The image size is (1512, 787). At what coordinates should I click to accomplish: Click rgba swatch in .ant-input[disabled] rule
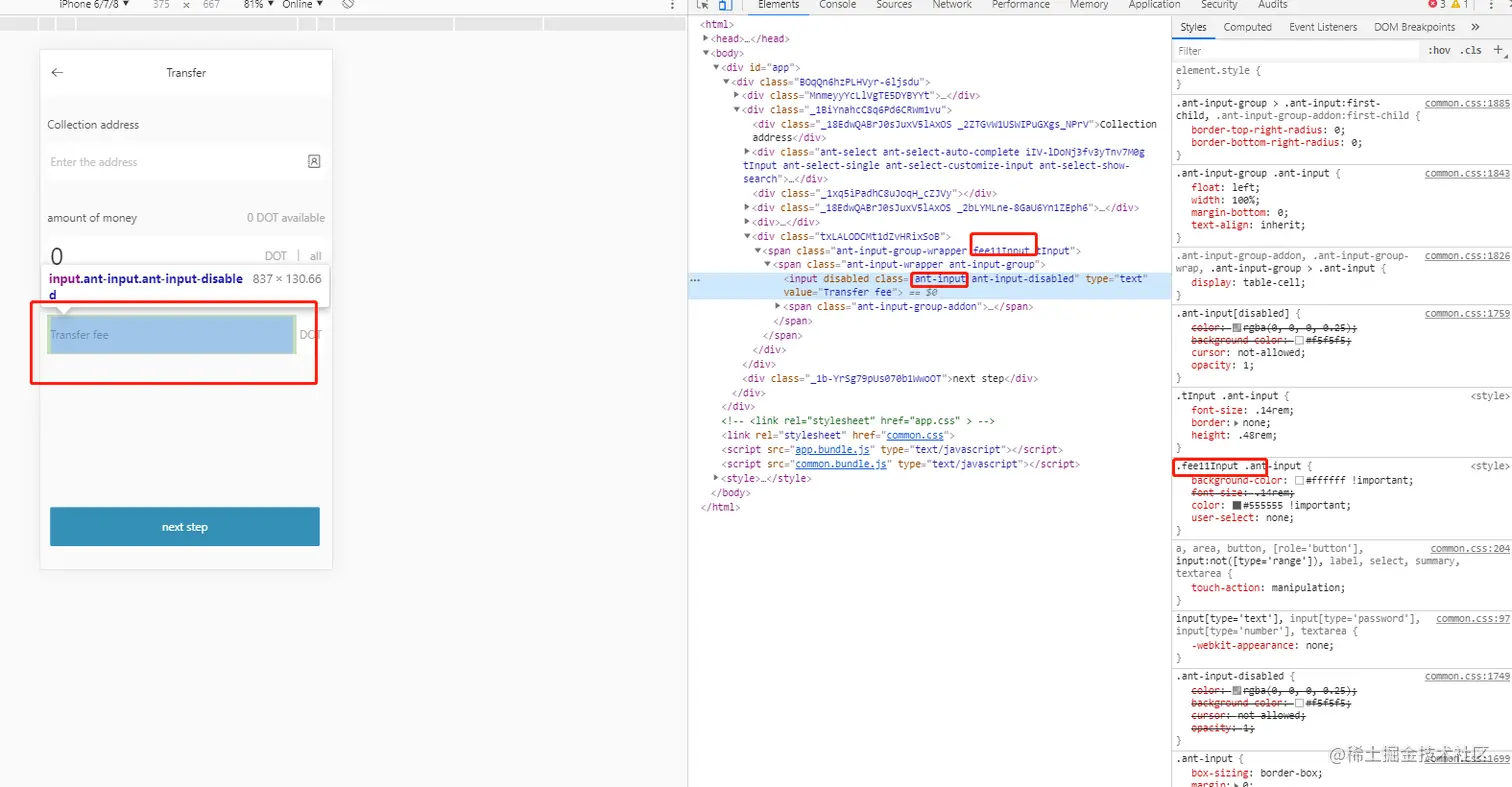tap(1237, 328)
